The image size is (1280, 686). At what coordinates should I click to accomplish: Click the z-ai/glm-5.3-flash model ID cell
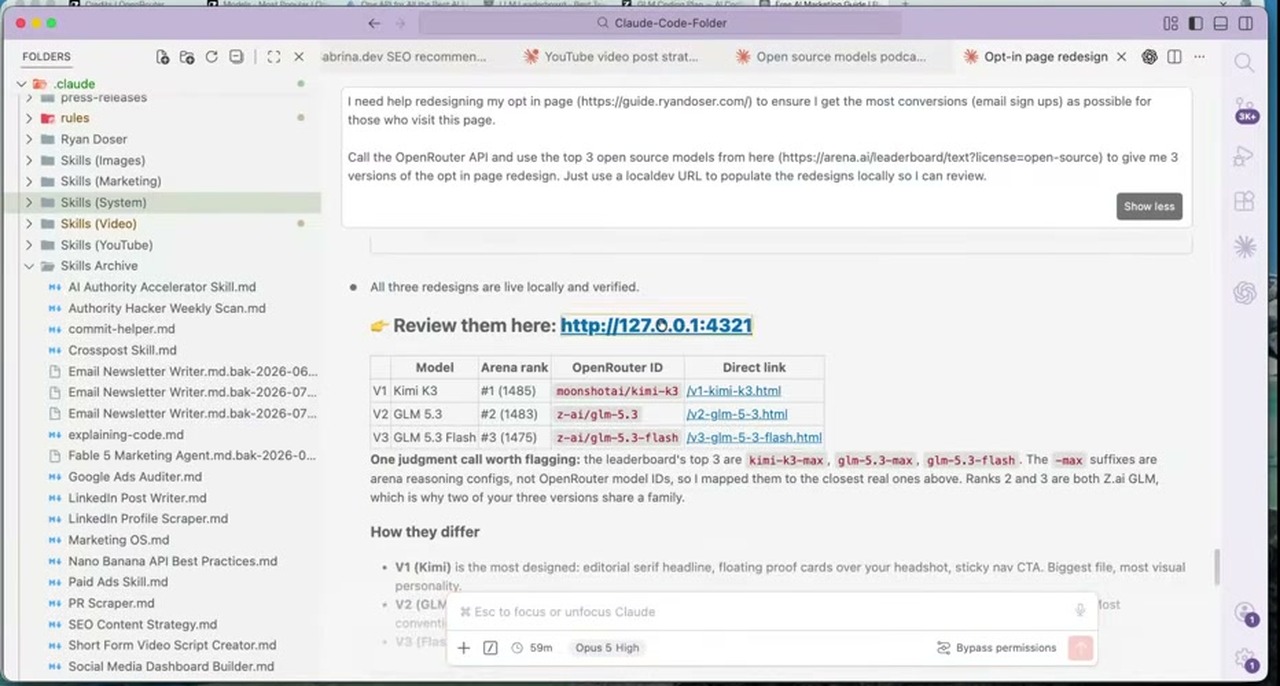(617, 437)
